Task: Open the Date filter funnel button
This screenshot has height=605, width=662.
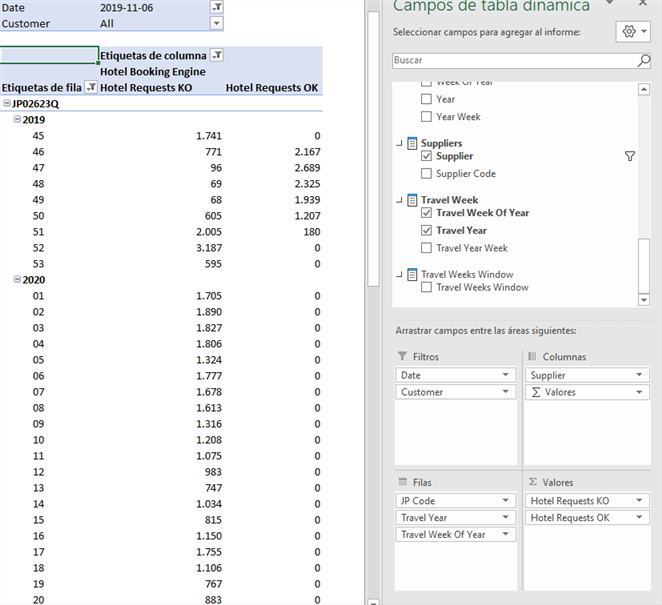Action: click(x=217, y=7)
